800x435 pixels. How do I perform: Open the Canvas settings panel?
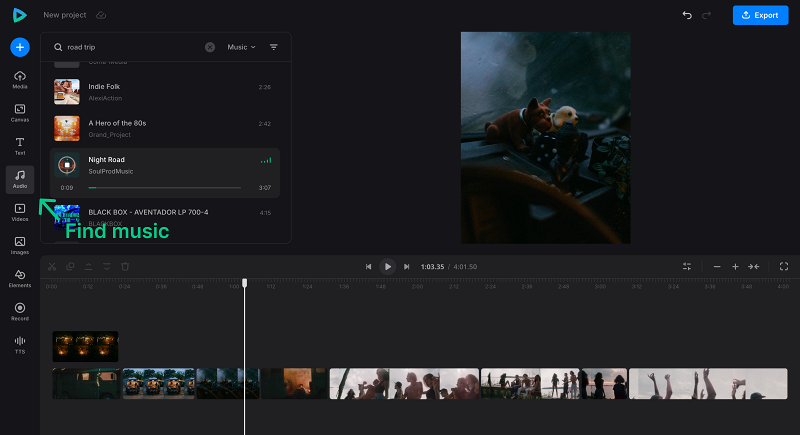[20, 113]
